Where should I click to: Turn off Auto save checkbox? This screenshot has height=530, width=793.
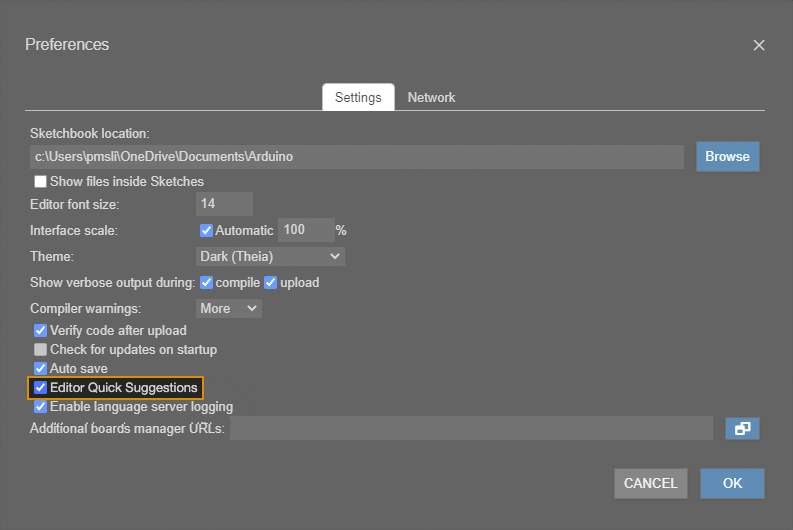41,369
